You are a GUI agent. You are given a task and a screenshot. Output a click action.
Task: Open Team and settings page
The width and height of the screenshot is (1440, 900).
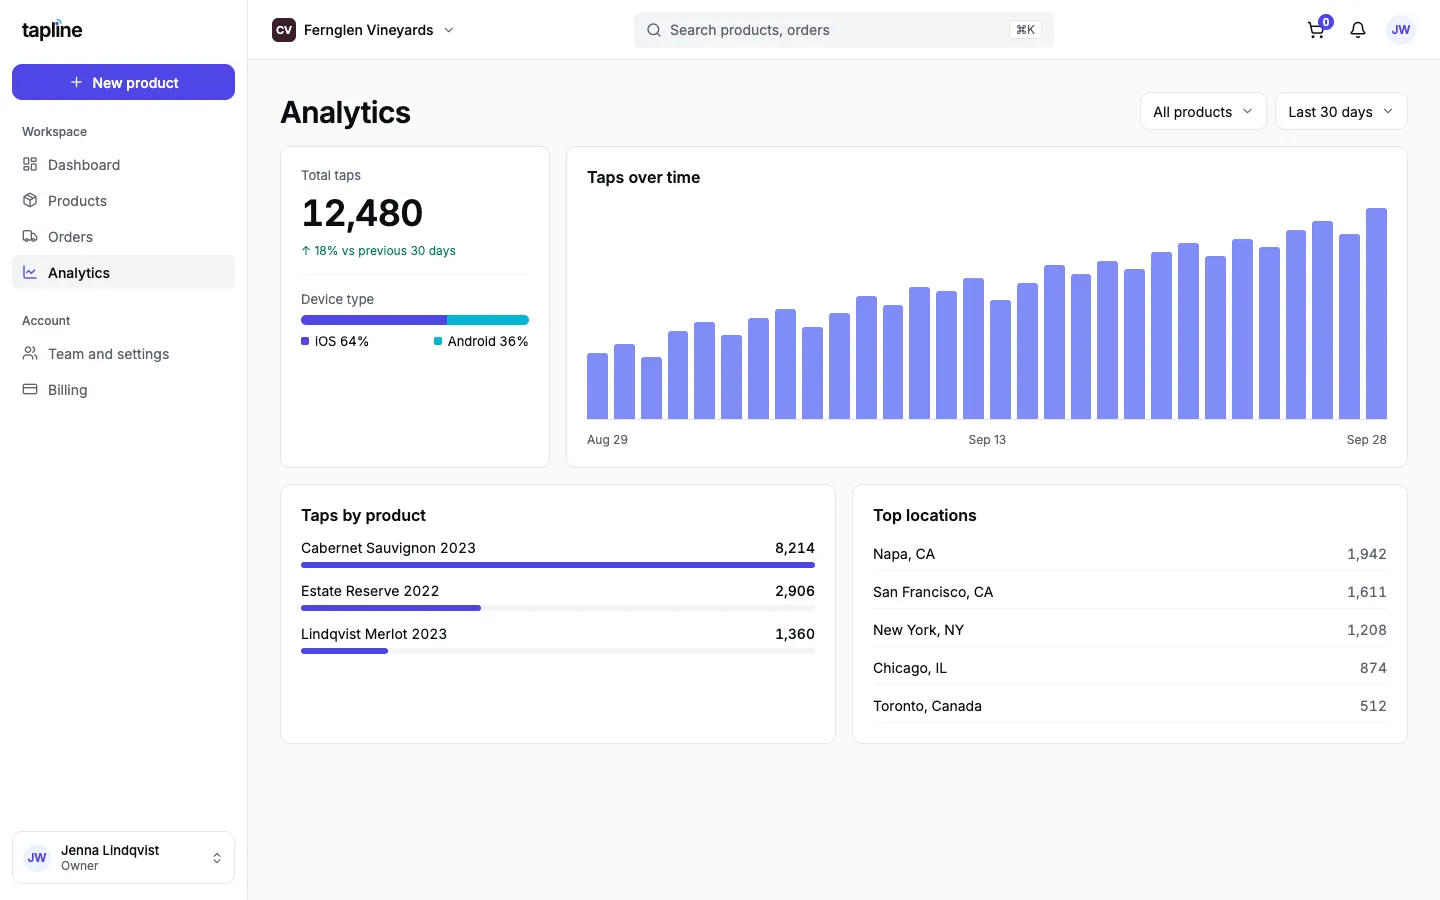tap(123, 354)
